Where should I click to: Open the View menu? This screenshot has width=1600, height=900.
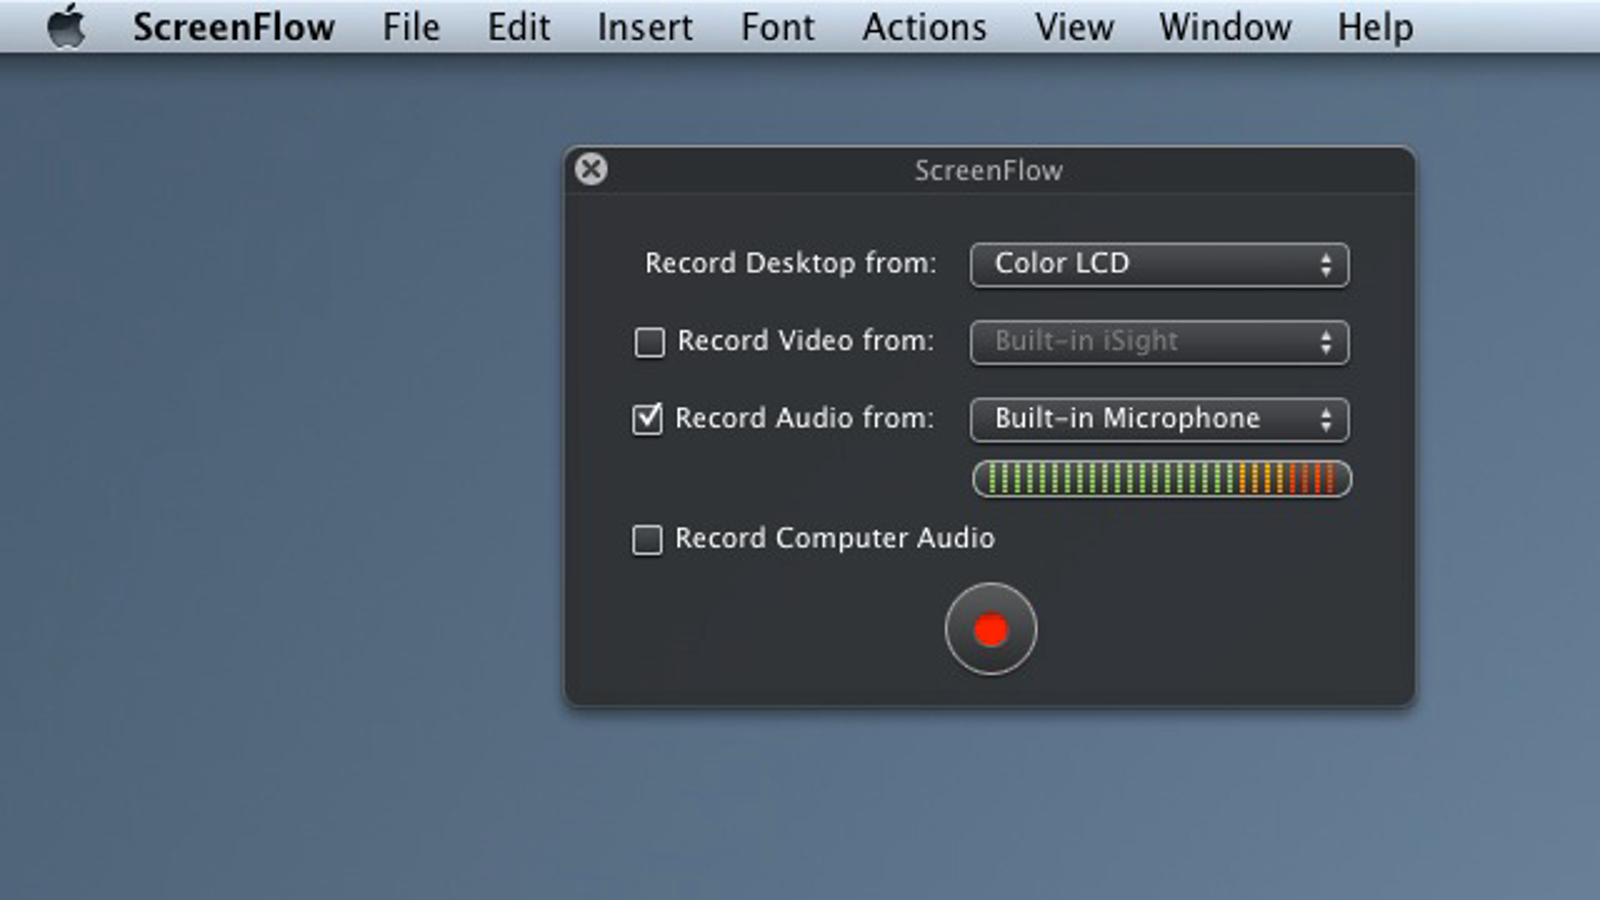1074,27
